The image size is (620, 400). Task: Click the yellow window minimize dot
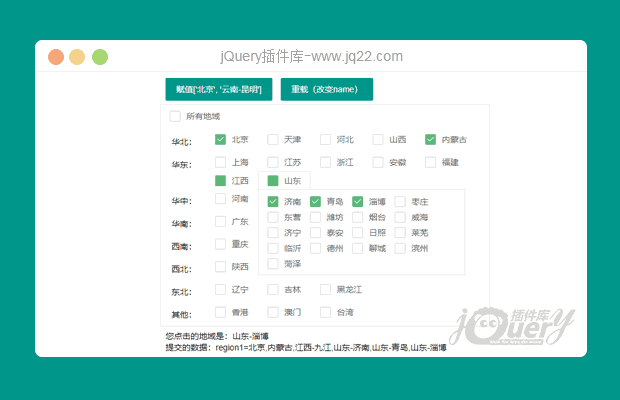[x=78, y=57]
